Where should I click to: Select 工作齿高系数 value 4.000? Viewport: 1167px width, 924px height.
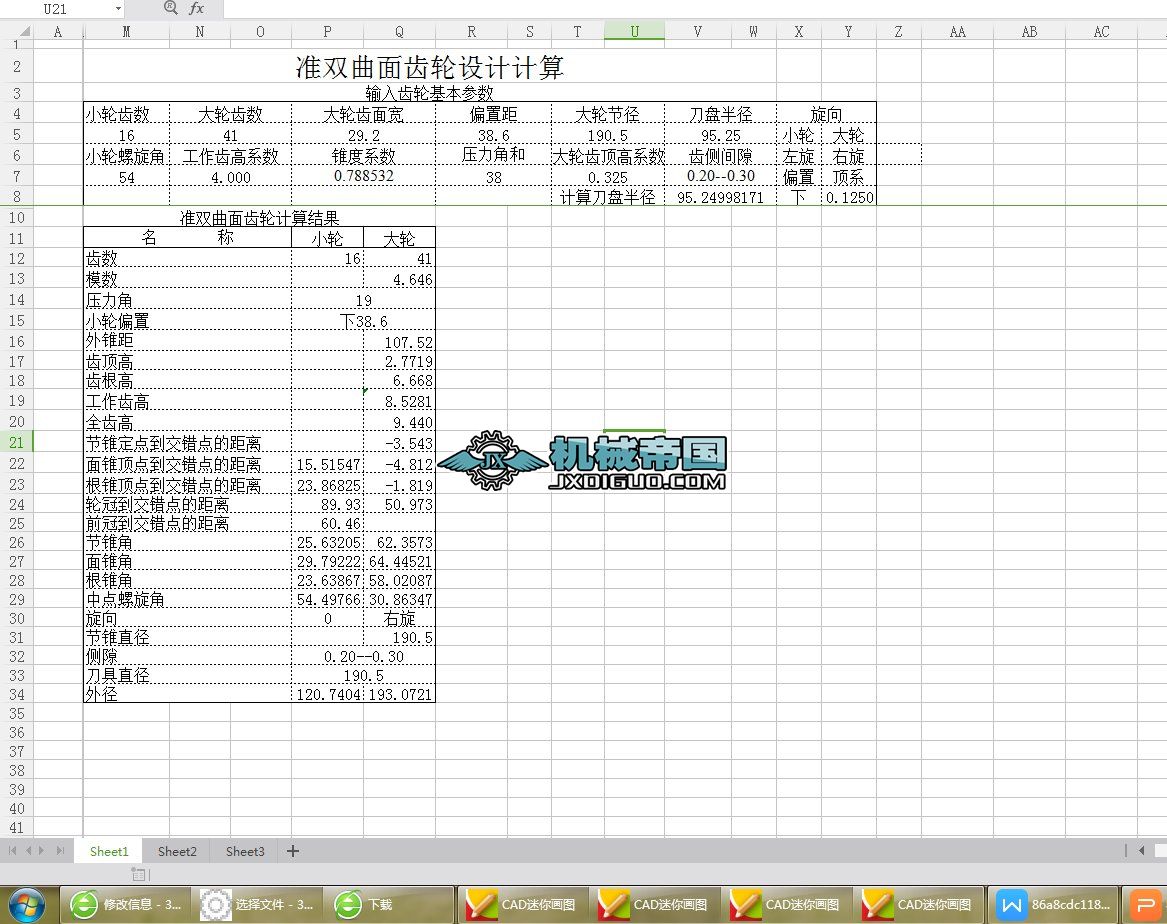(x=231, y=177)
